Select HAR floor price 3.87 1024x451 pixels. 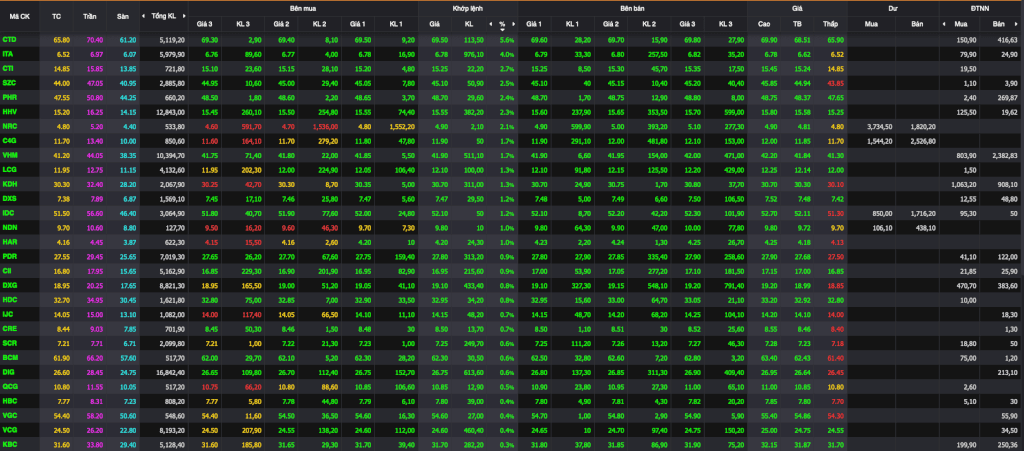[x=129, y=241]
